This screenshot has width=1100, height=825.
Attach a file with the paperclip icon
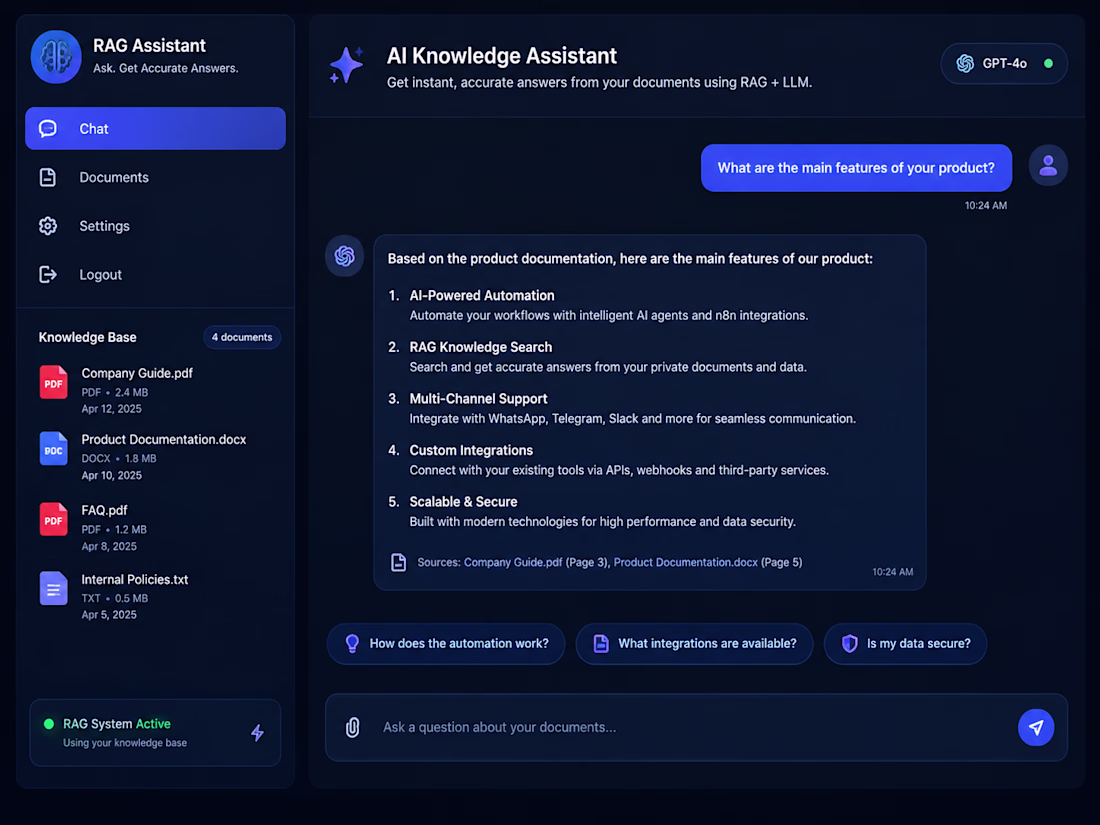click(353, 727)
